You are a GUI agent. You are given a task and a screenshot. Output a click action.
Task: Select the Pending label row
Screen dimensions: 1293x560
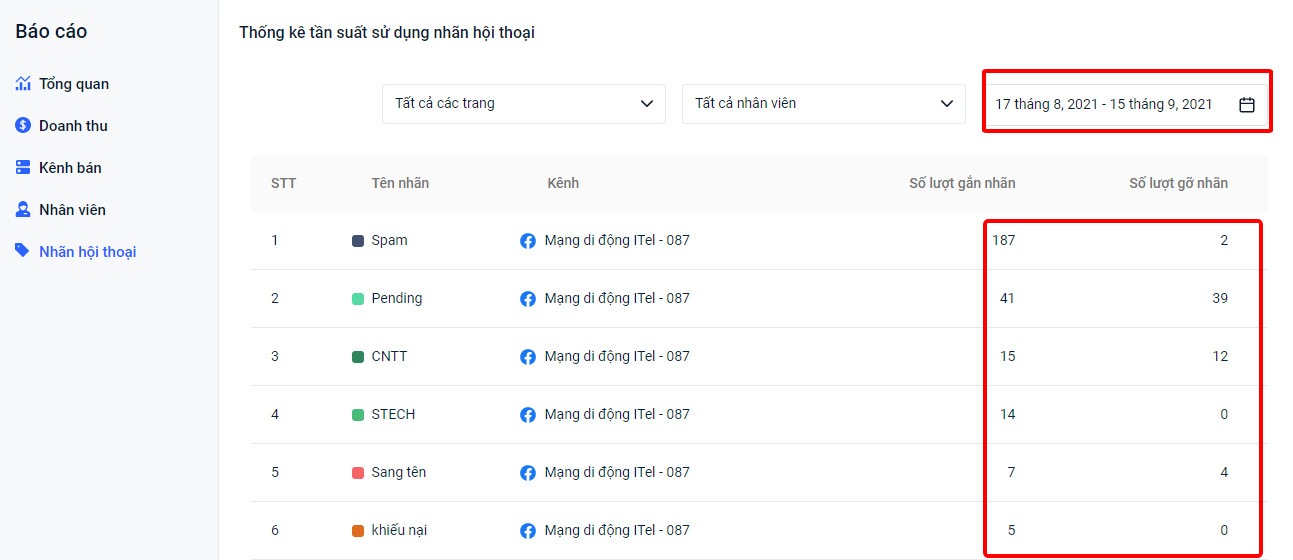pos(397,298)
